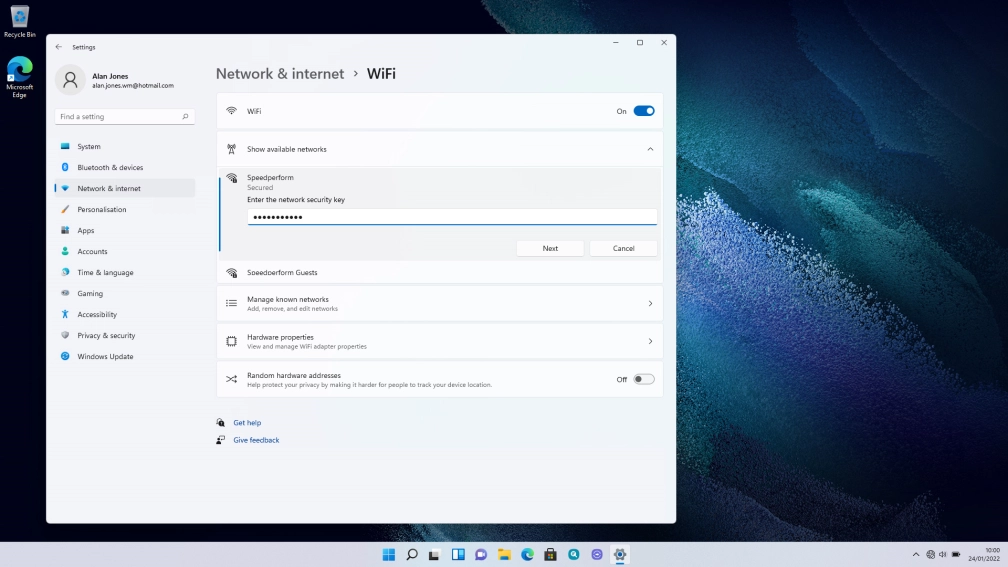The height and width of the screenshot is (567, 1008).
Task: Enable Random hardware addresses toggle
Action: pos(643,379)
